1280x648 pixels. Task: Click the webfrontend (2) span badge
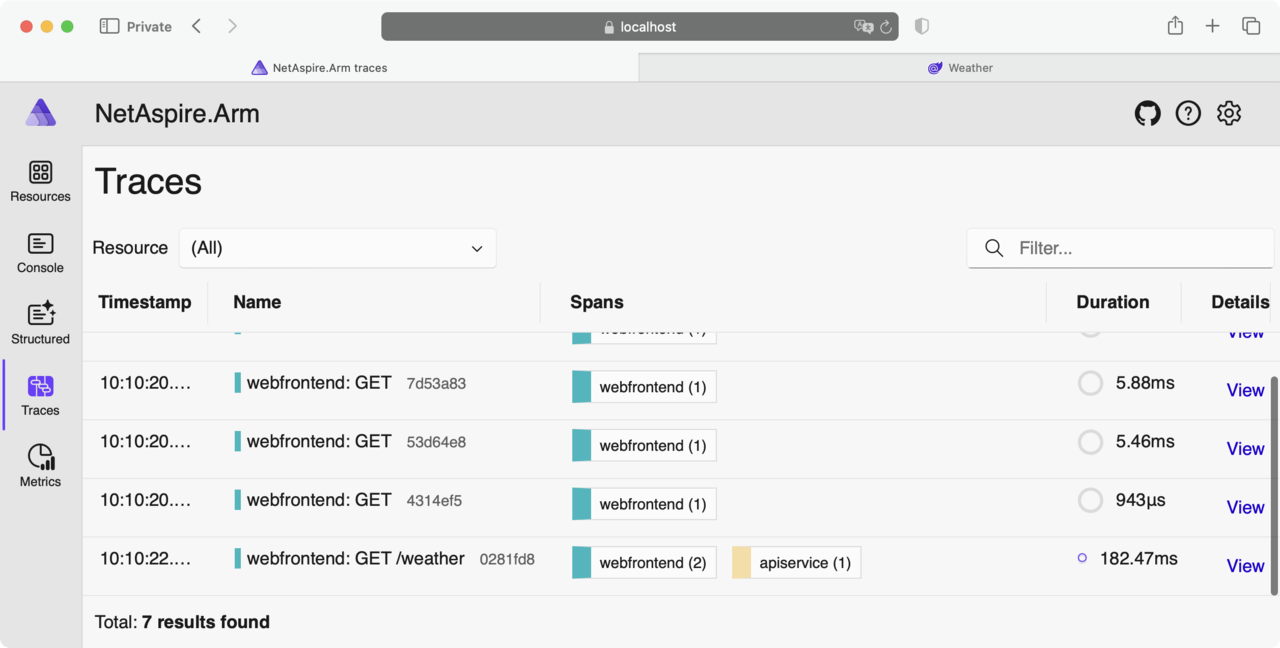643,563
